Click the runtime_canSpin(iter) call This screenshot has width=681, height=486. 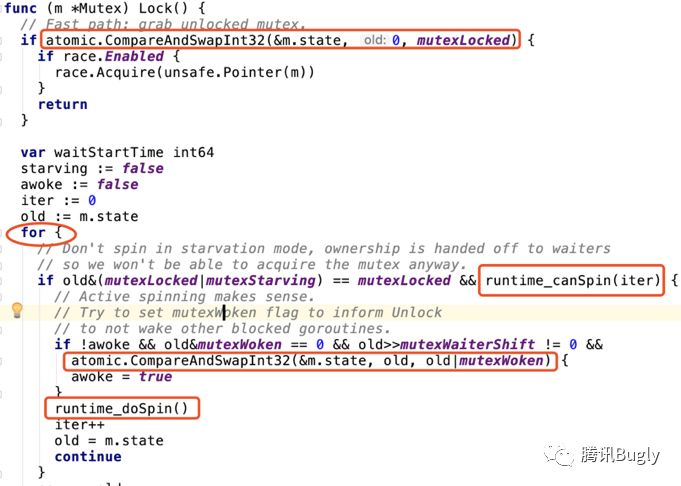pos(571,280)
